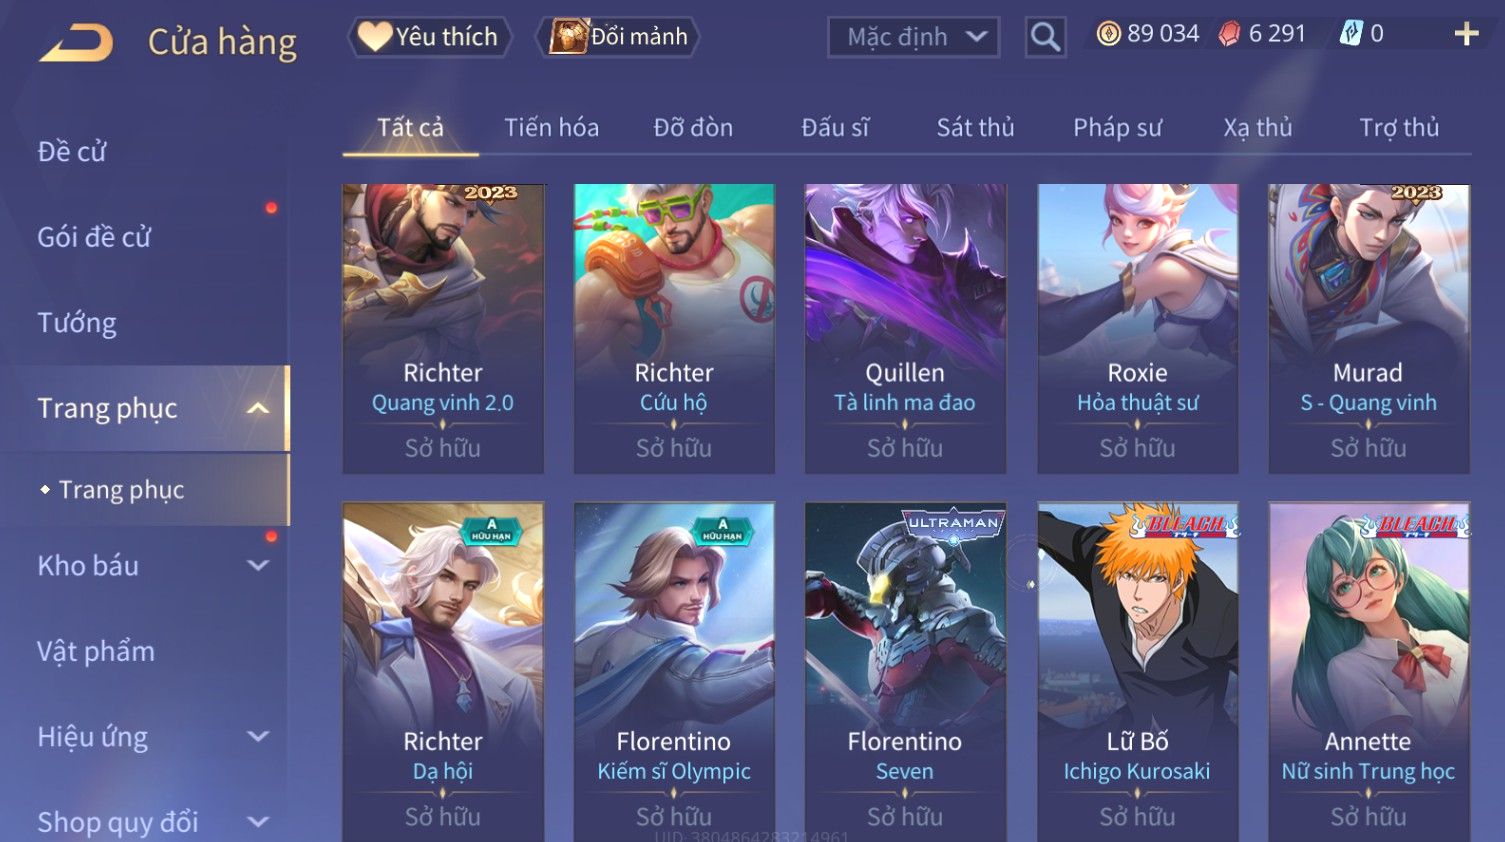
Task: Open Tướng in the sidebar
Action: [x=77, y=323]
